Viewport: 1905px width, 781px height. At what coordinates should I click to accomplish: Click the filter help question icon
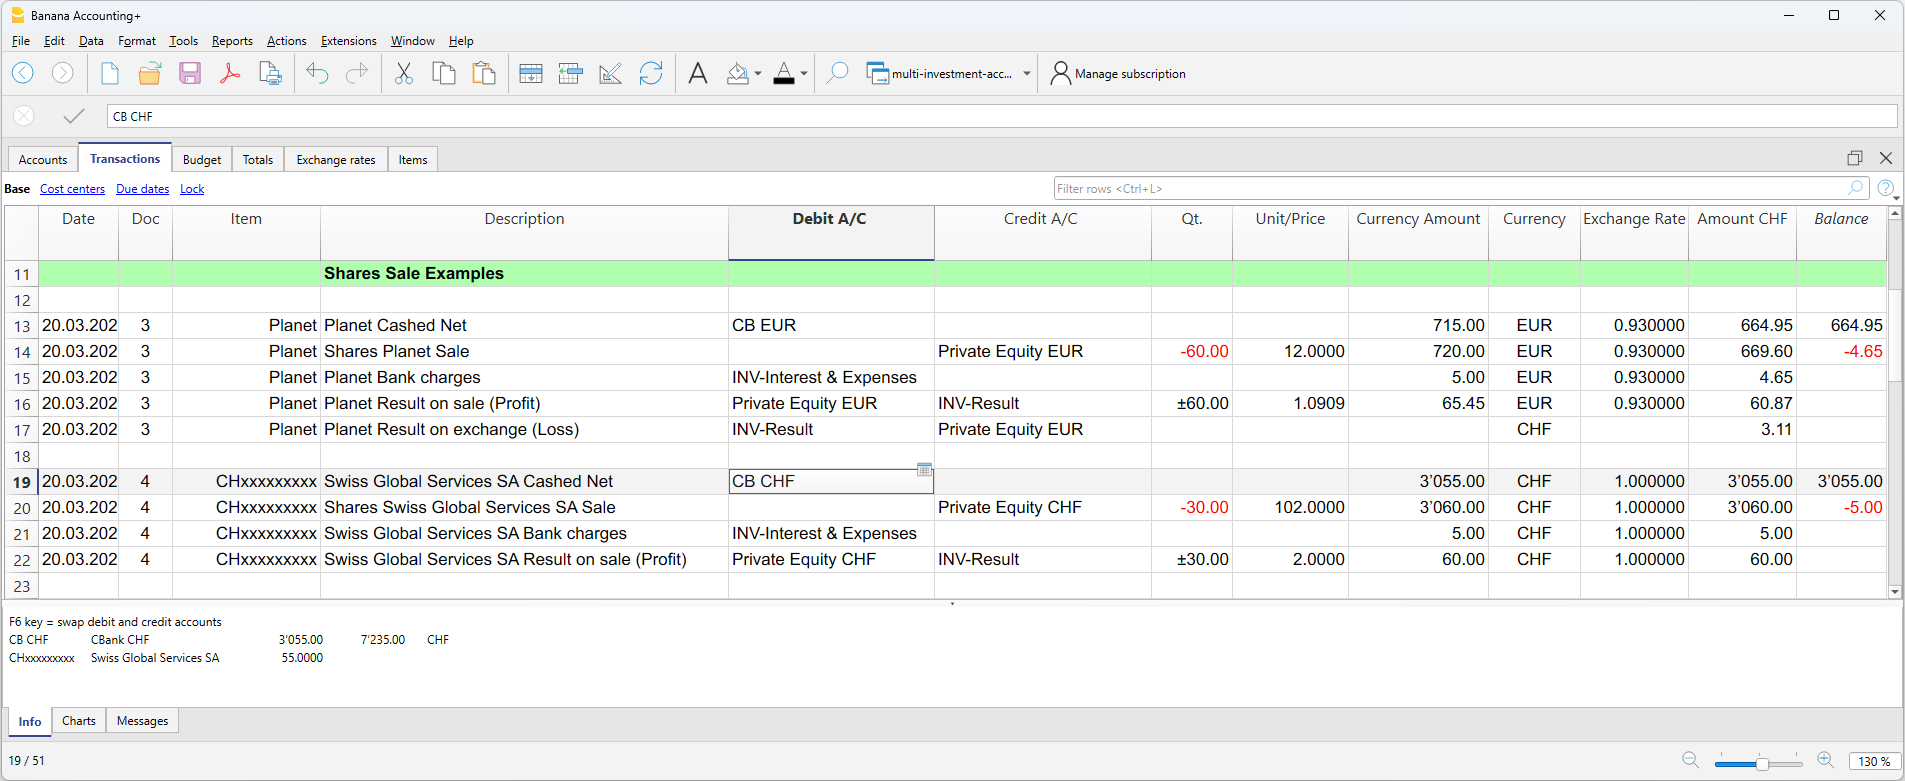coord(1885,188)
